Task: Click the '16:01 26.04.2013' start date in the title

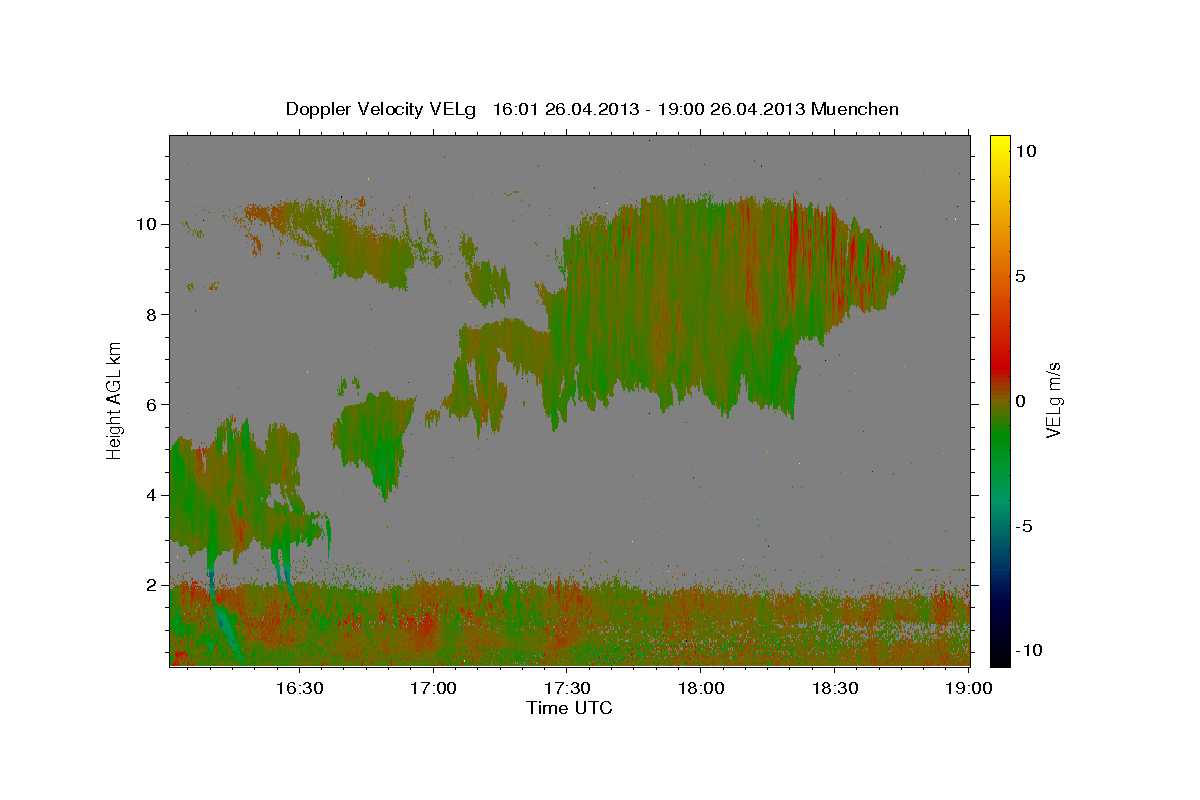Action: click(564, 109)
